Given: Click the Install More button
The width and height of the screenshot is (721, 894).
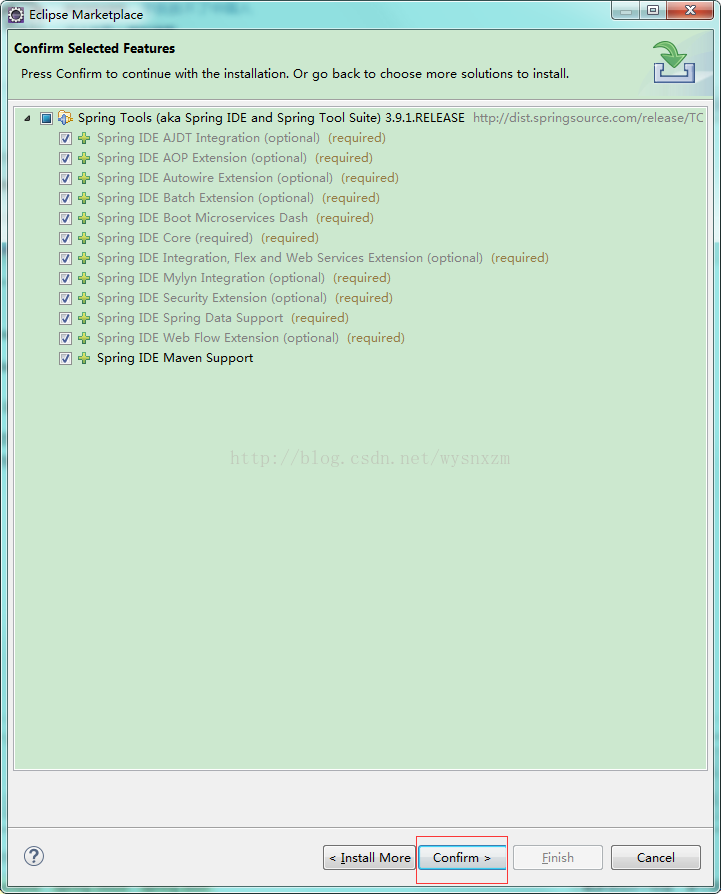Looking at the screenshot, I should [369, 858].
